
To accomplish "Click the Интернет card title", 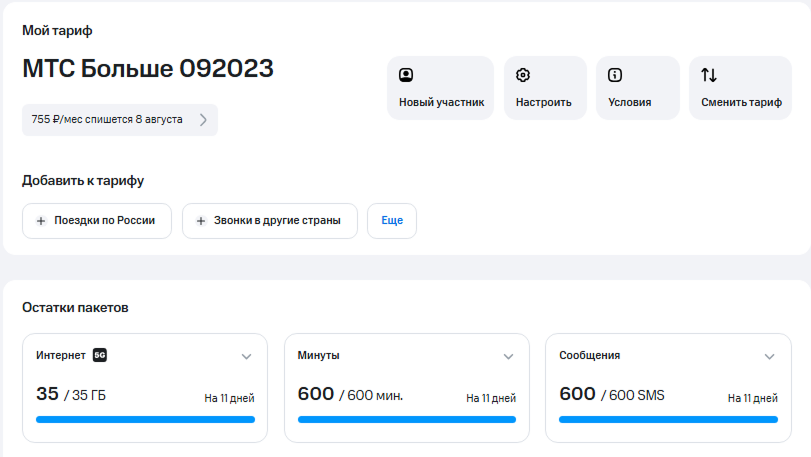I will pos(61,355).
